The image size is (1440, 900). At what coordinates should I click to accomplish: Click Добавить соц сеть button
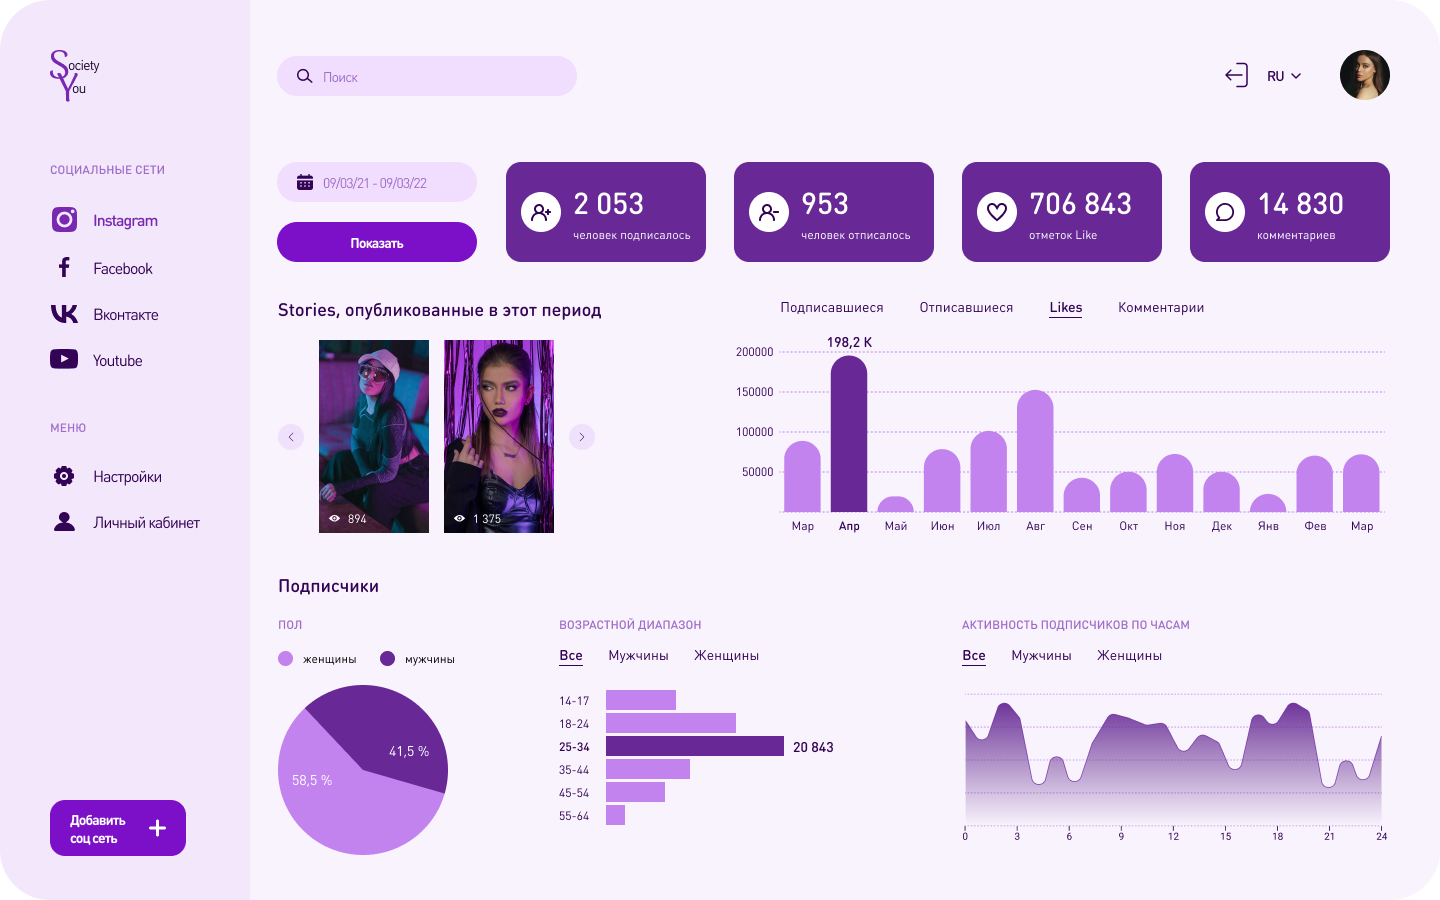click(117, 828)
